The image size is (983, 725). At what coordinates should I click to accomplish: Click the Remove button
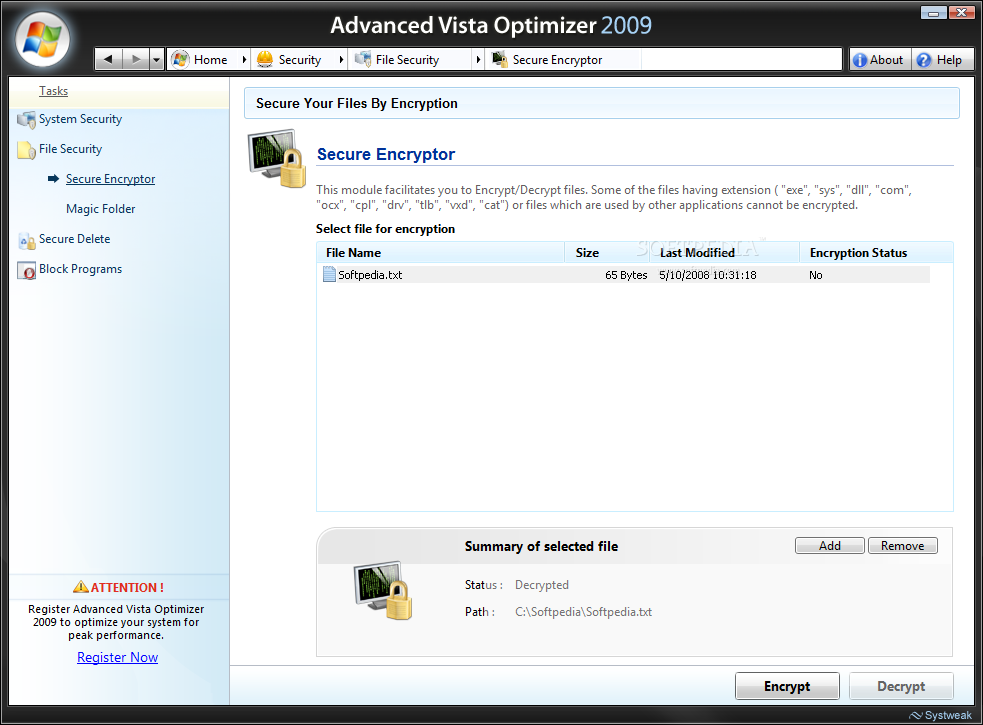(x=903, y=546)
